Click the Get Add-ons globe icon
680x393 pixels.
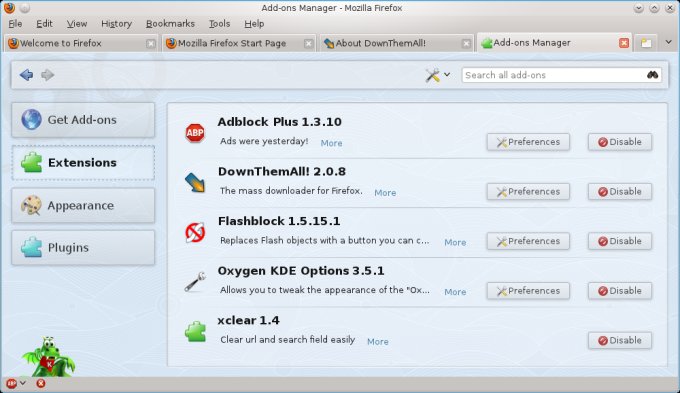(31, 120)
